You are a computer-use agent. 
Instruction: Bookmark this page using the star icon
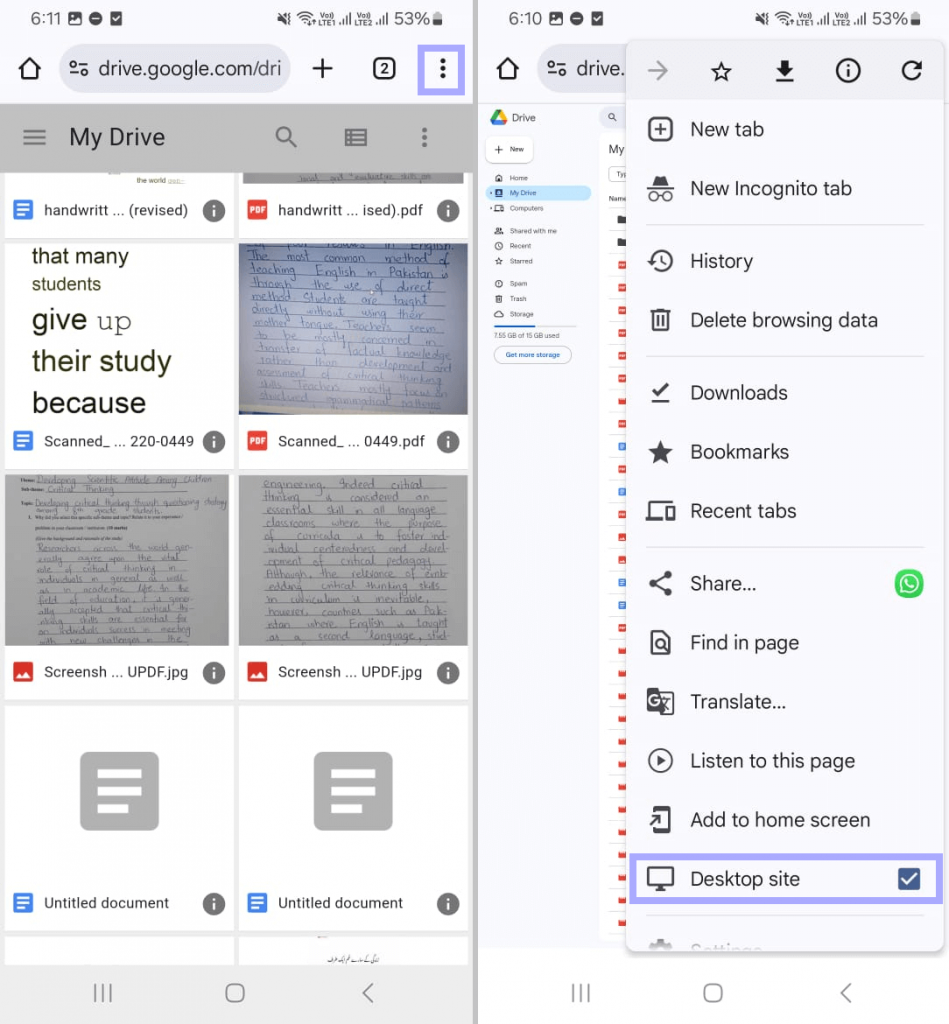[721, 70]
